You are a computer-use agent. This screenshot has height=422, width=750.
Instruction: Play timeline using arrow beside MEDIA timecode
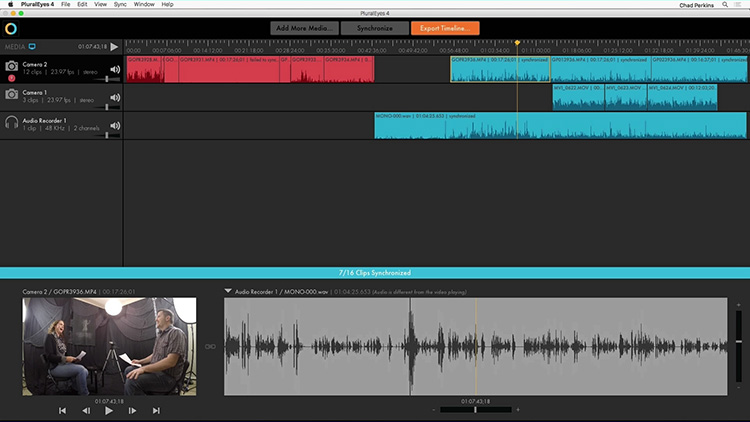pos(114,46)
